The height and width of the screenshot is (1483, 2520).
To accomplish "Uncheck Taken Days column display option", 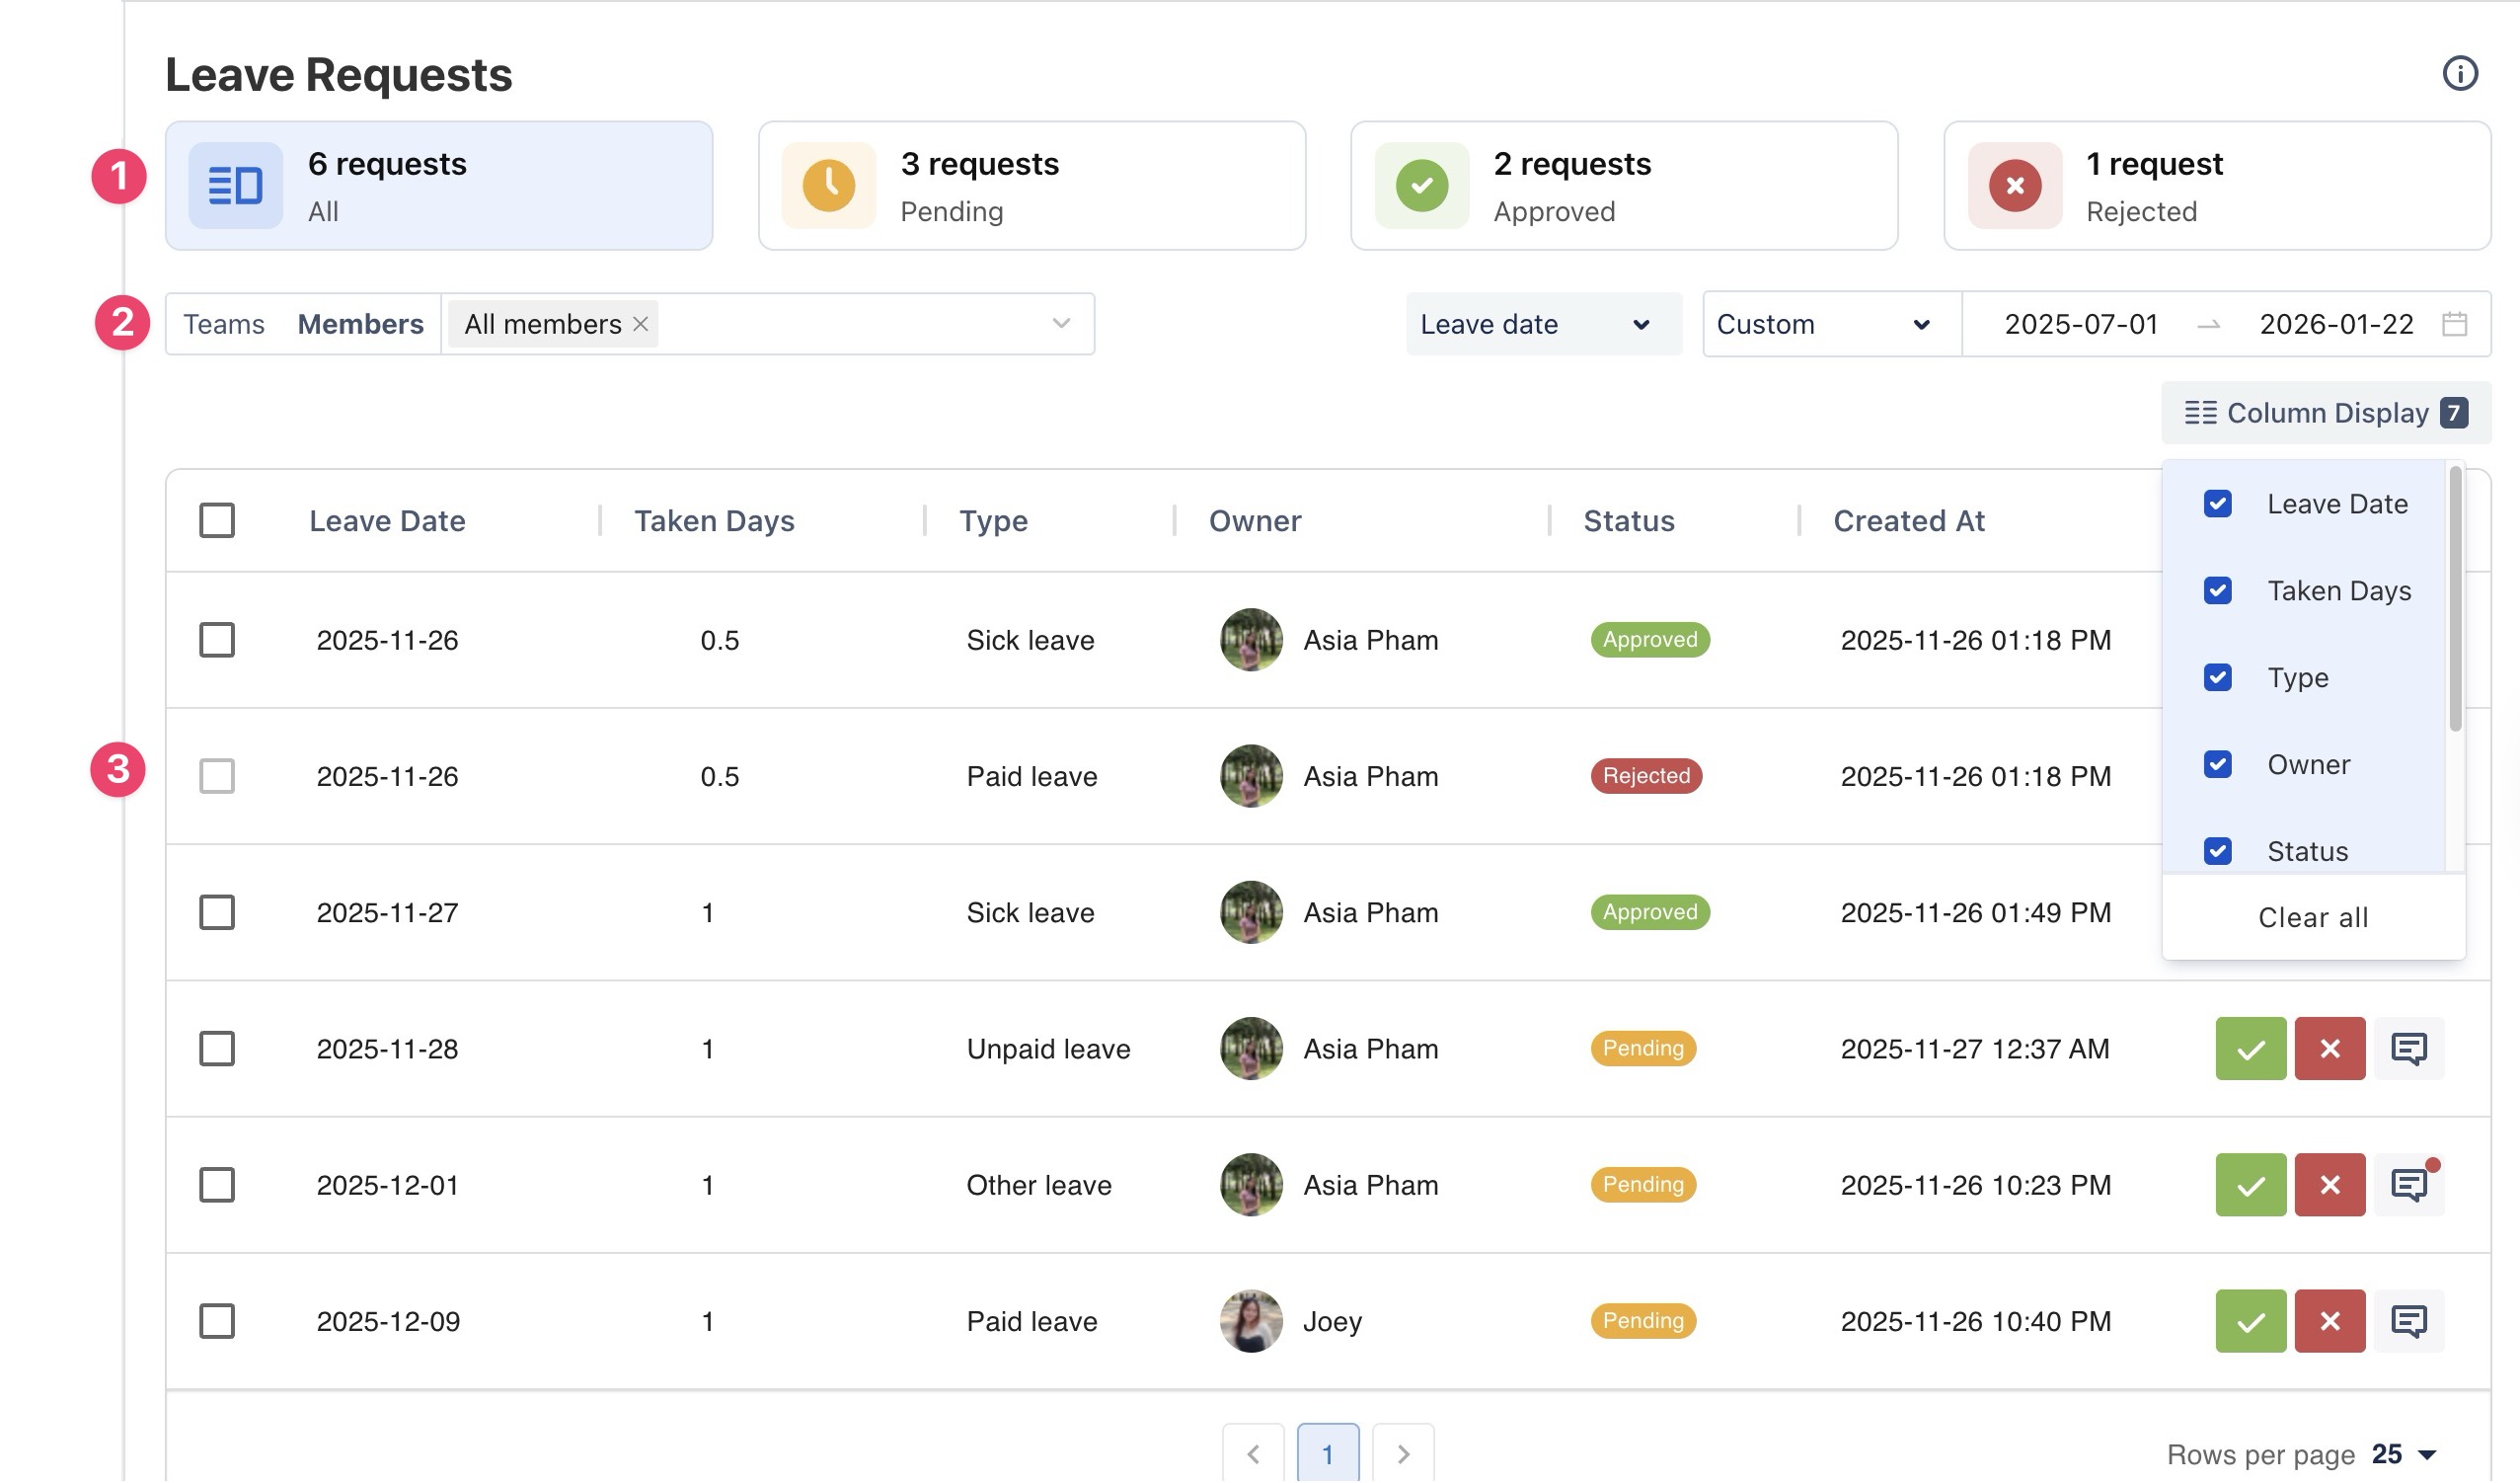I will [2217, 590].
